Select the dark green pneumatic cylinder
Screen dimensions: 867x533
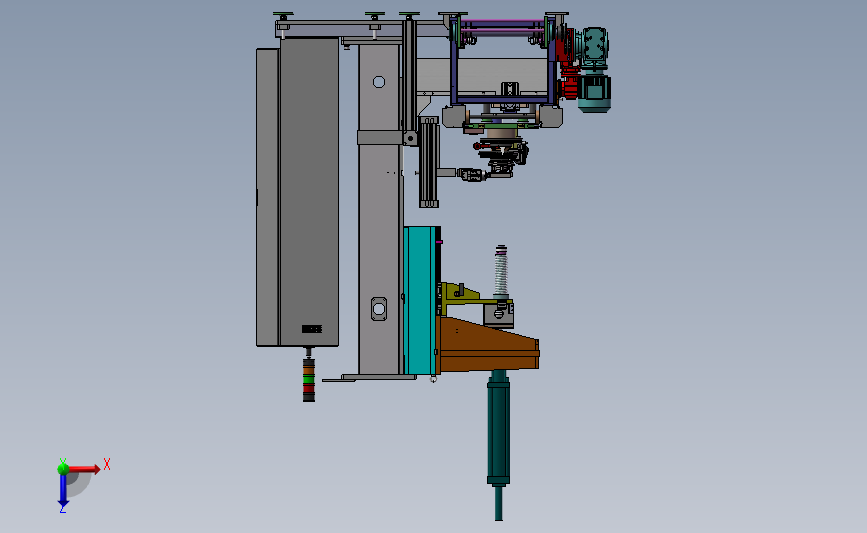click(498, 445)
